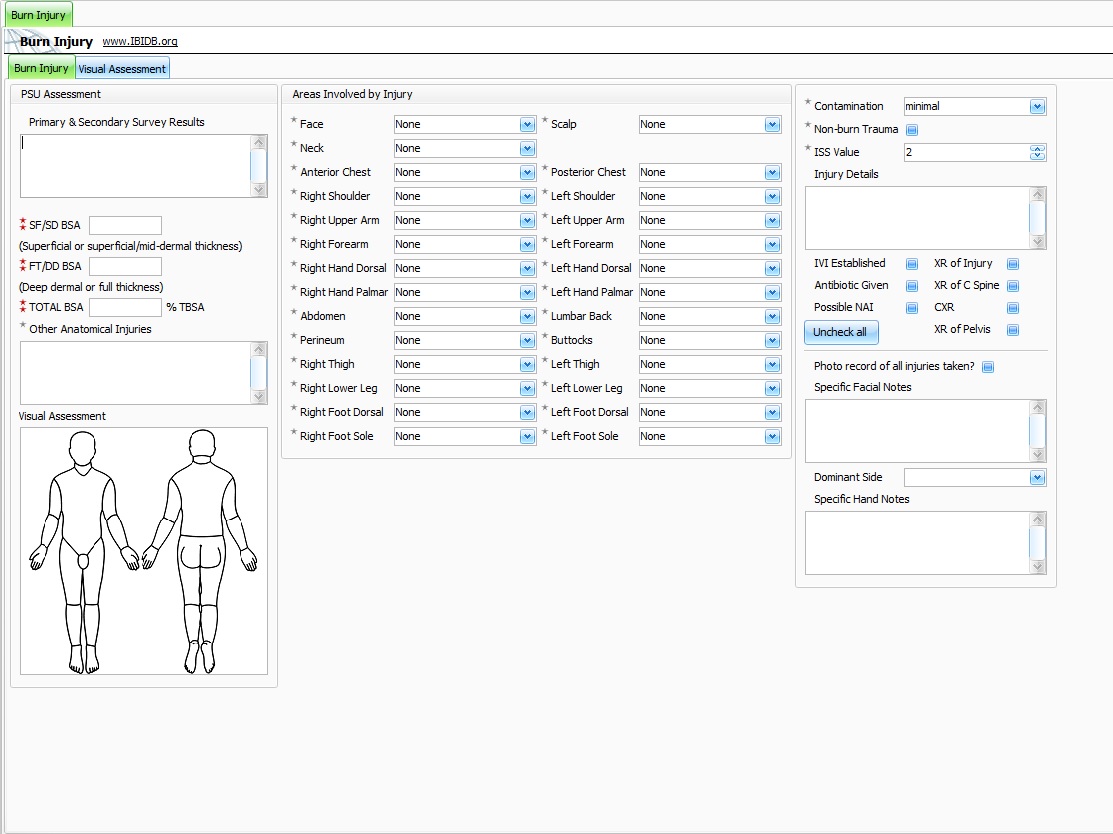Expand the Left Thigh dropdown
Screen dimensions: 1113x834
coord(771,365)
